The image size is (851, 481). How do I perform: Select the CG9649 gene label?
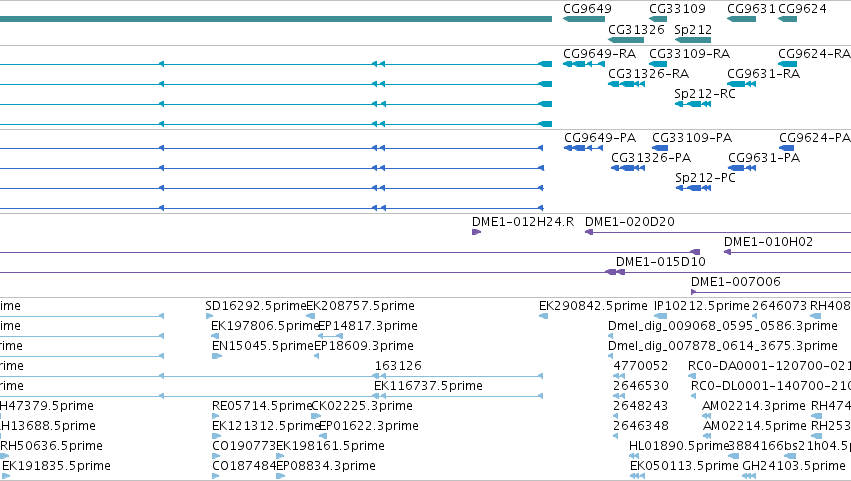(x=587, y=9)
